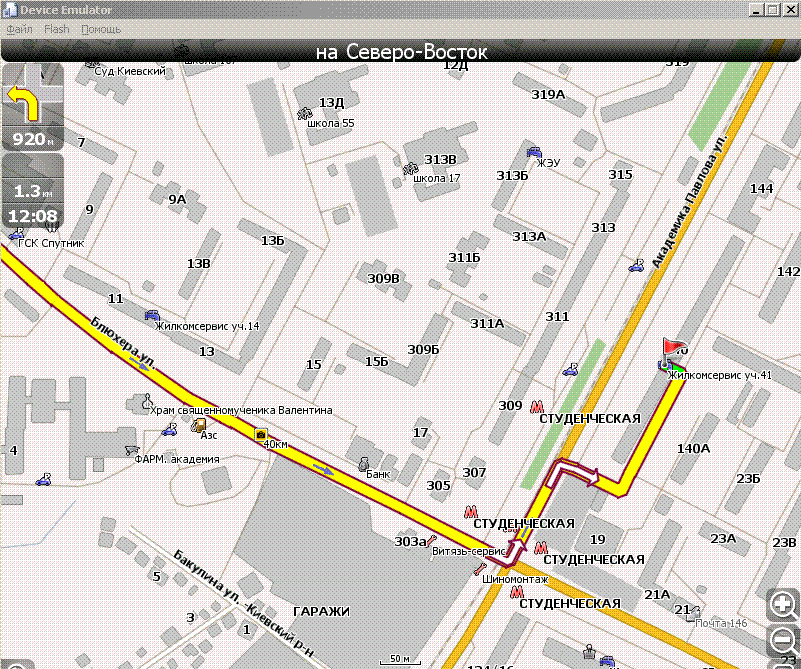Click the zoom out magnifier button

point(783,640)
